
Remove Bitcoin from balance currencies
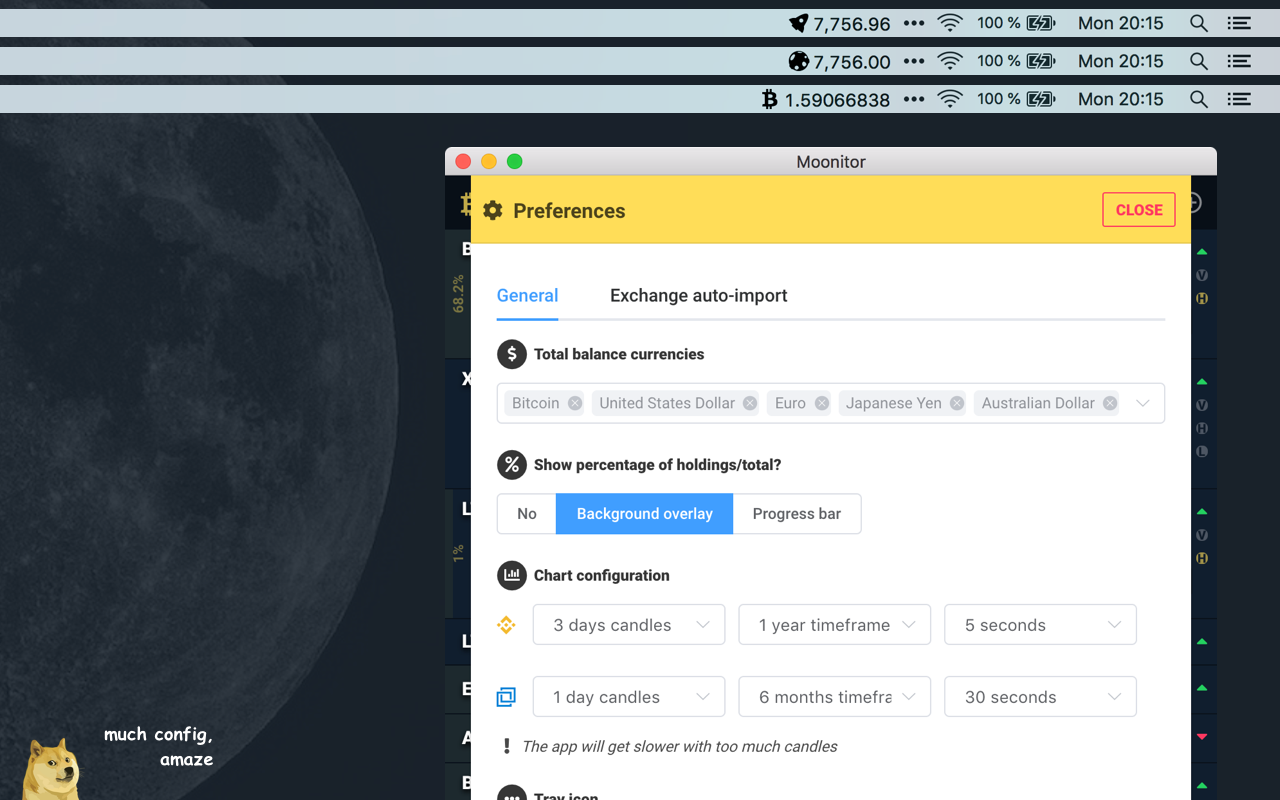[575, 403]
